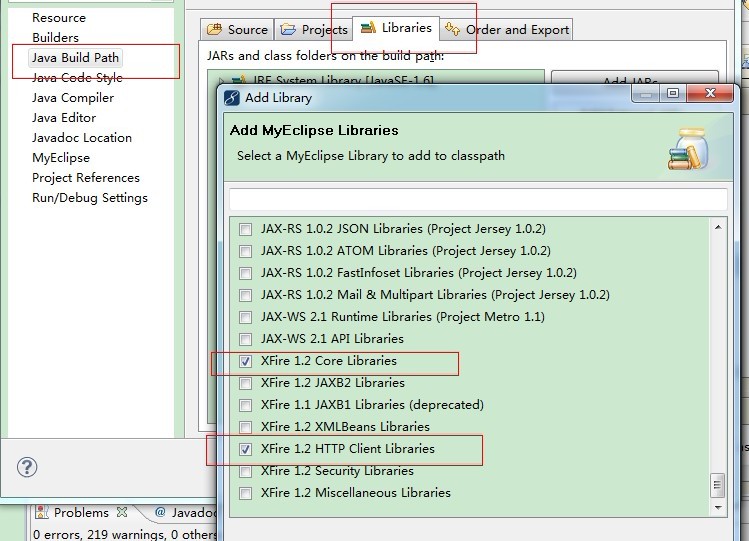Switch to the Problems view tab
The height and width of the screenshot is (541, 749).
tap(81, 512)
